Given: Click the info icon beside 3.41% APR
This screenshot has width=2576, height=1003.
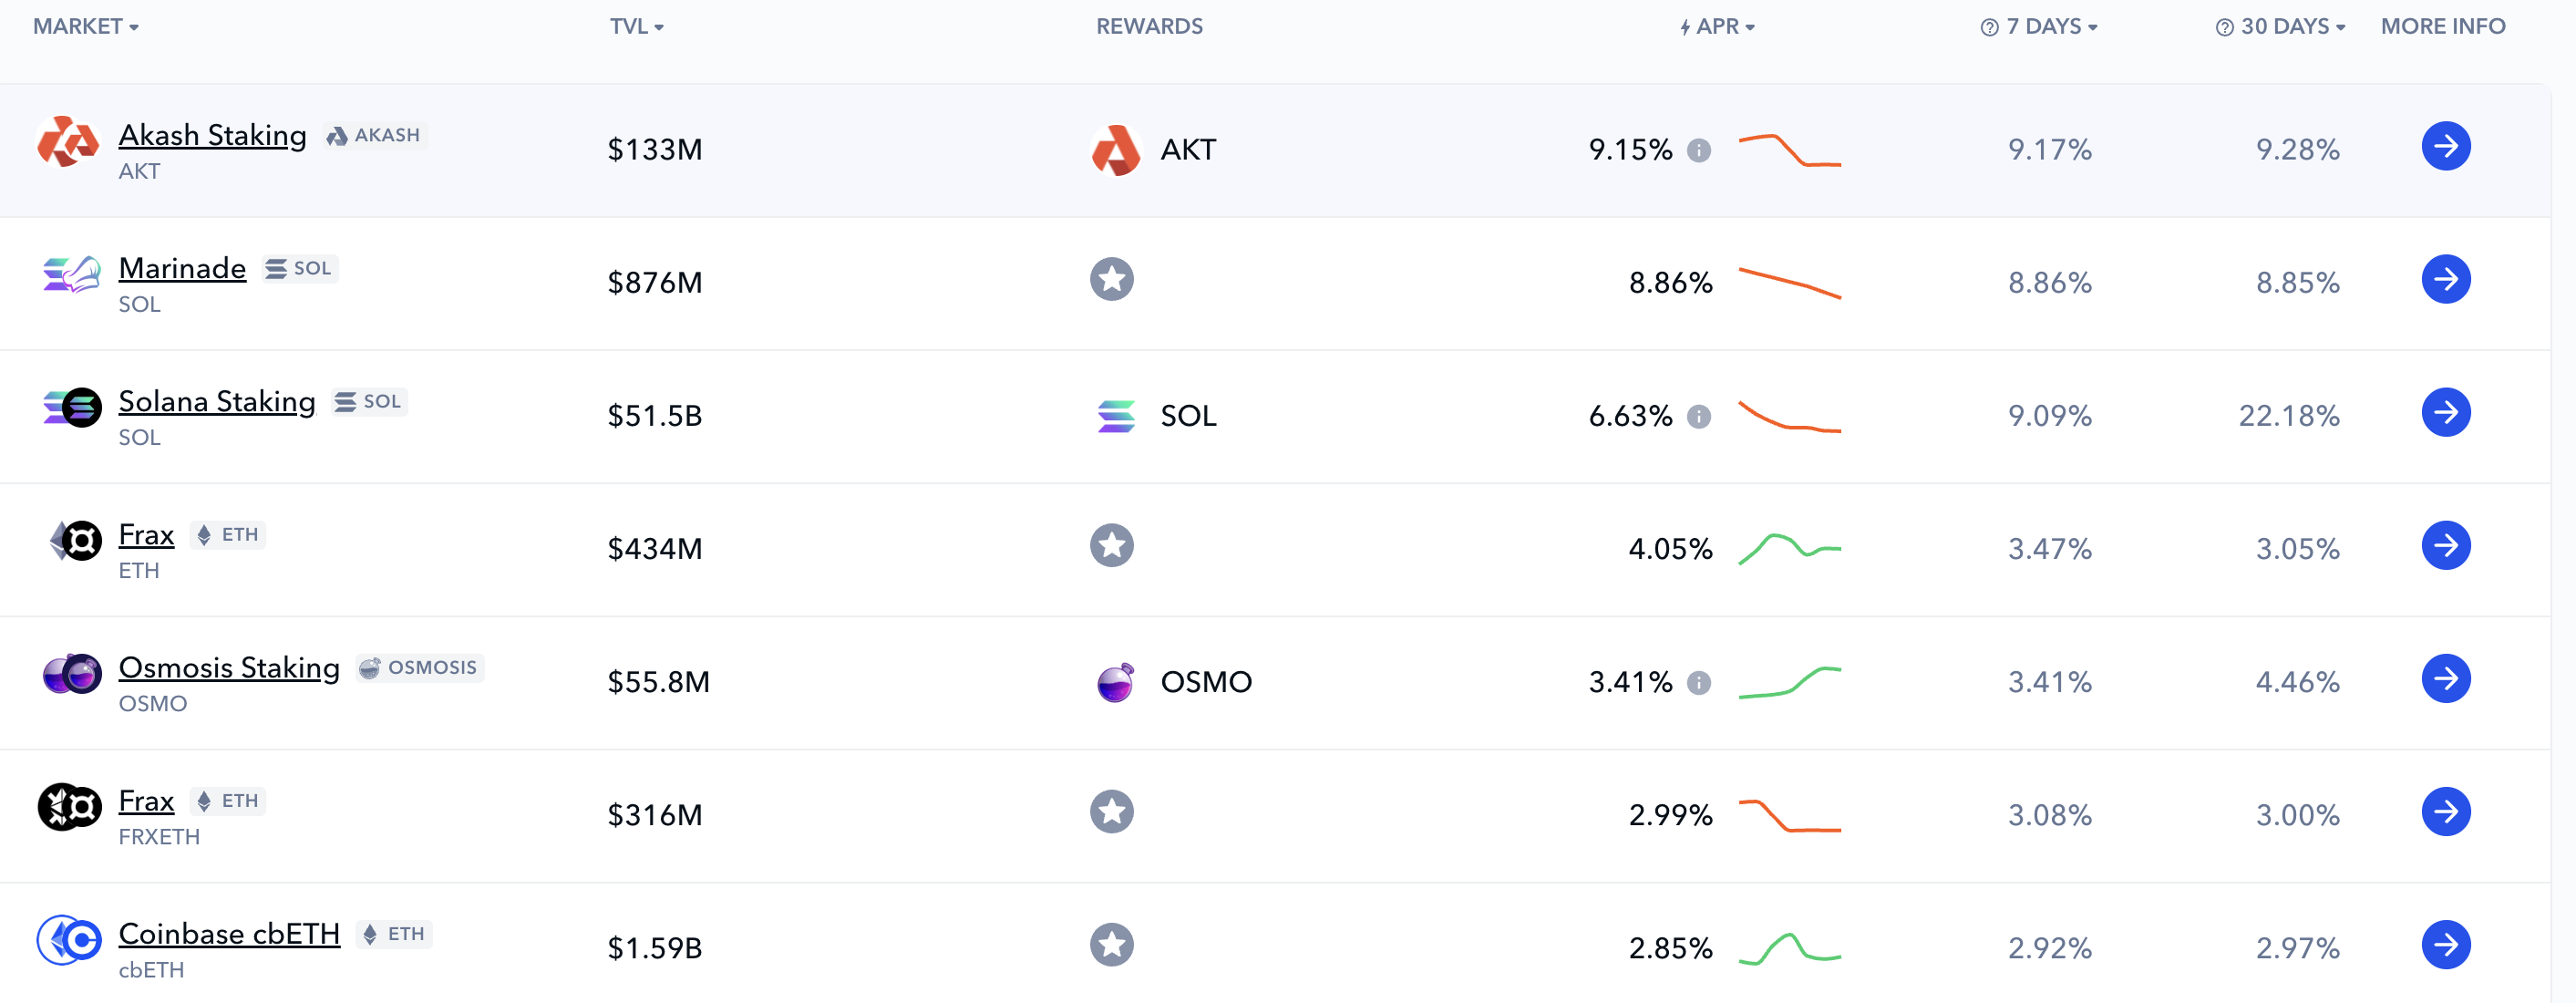Looking at the screenshot, I should pyautogui.click(x=1698, y=682).
